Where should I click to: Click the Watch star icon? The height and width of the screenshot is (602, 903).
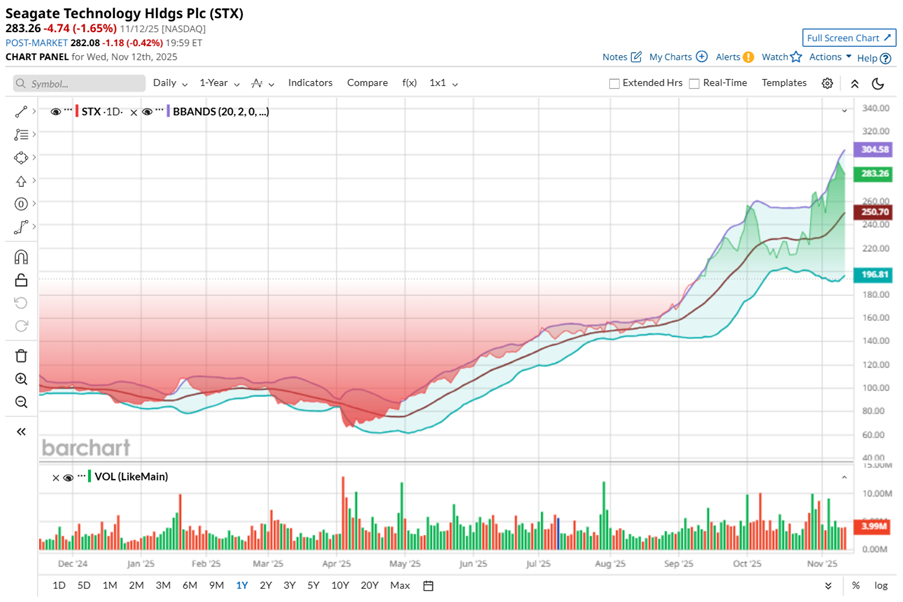pos(796,56)
